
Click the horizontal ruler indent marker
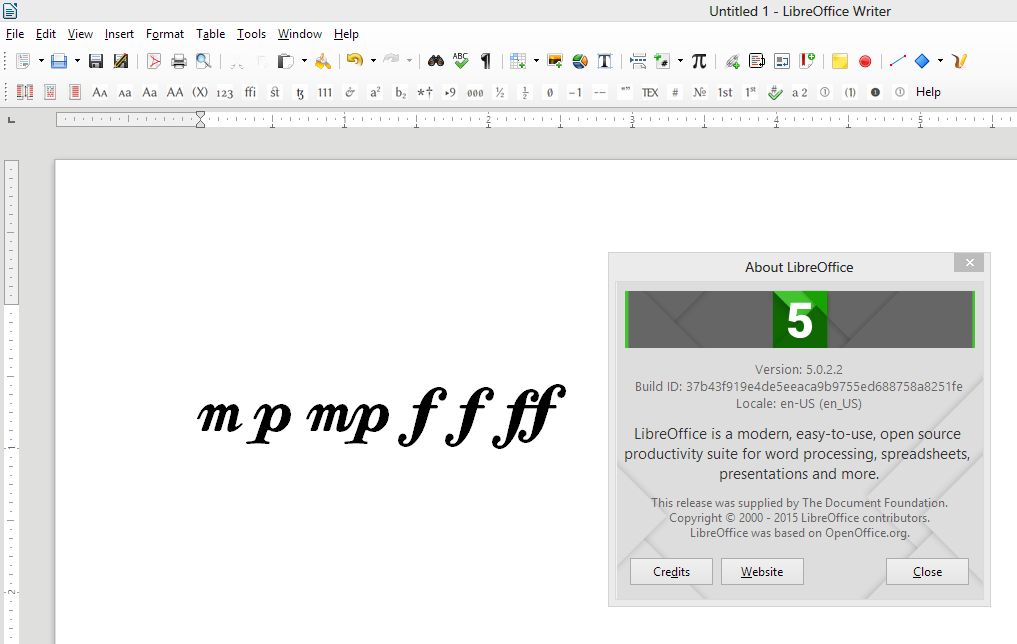(200, 119)
